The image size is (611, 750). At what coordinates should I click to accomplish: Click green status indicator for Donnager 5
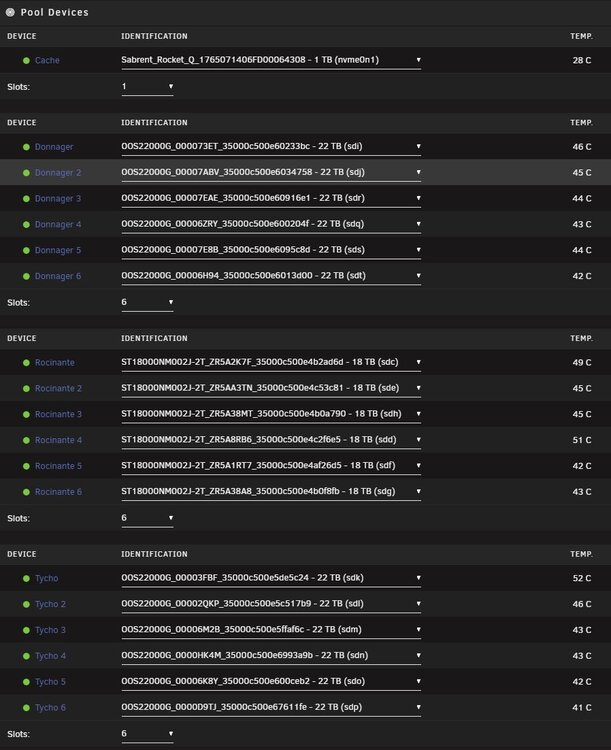(26, 250)
